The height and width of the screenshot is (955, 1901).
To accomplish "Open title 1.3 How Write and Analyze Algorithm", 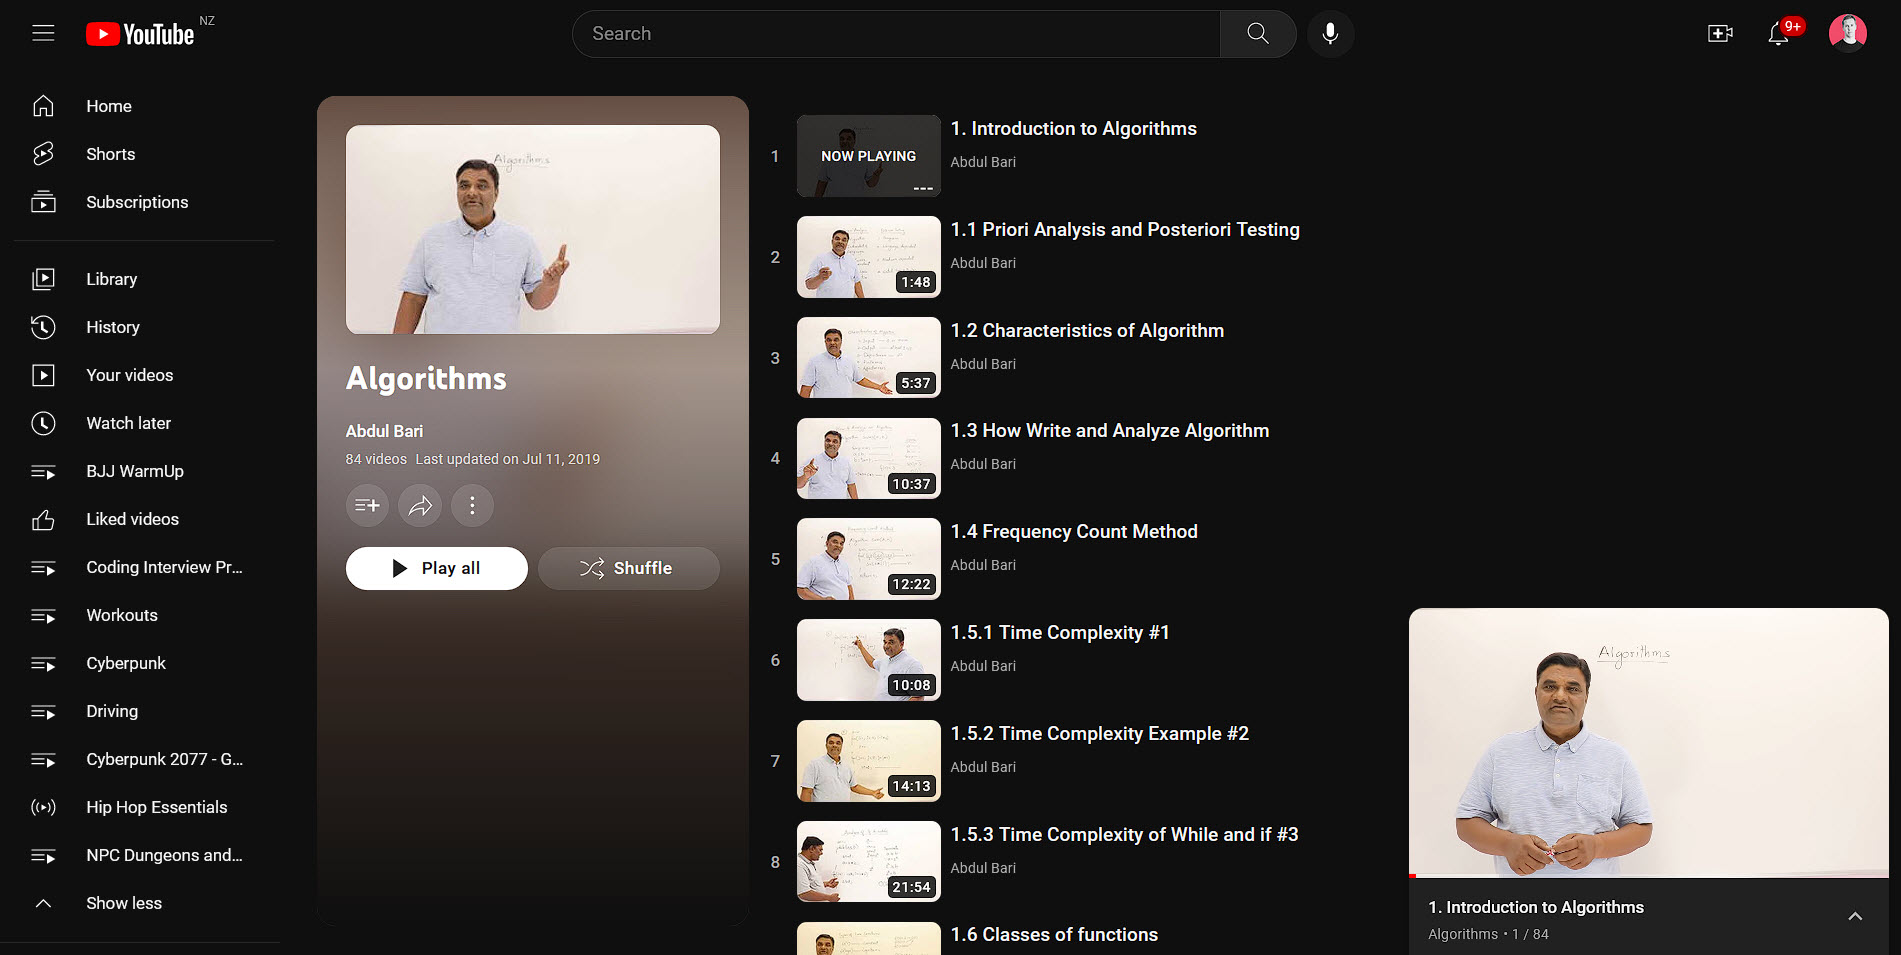I will (1110, 431).
